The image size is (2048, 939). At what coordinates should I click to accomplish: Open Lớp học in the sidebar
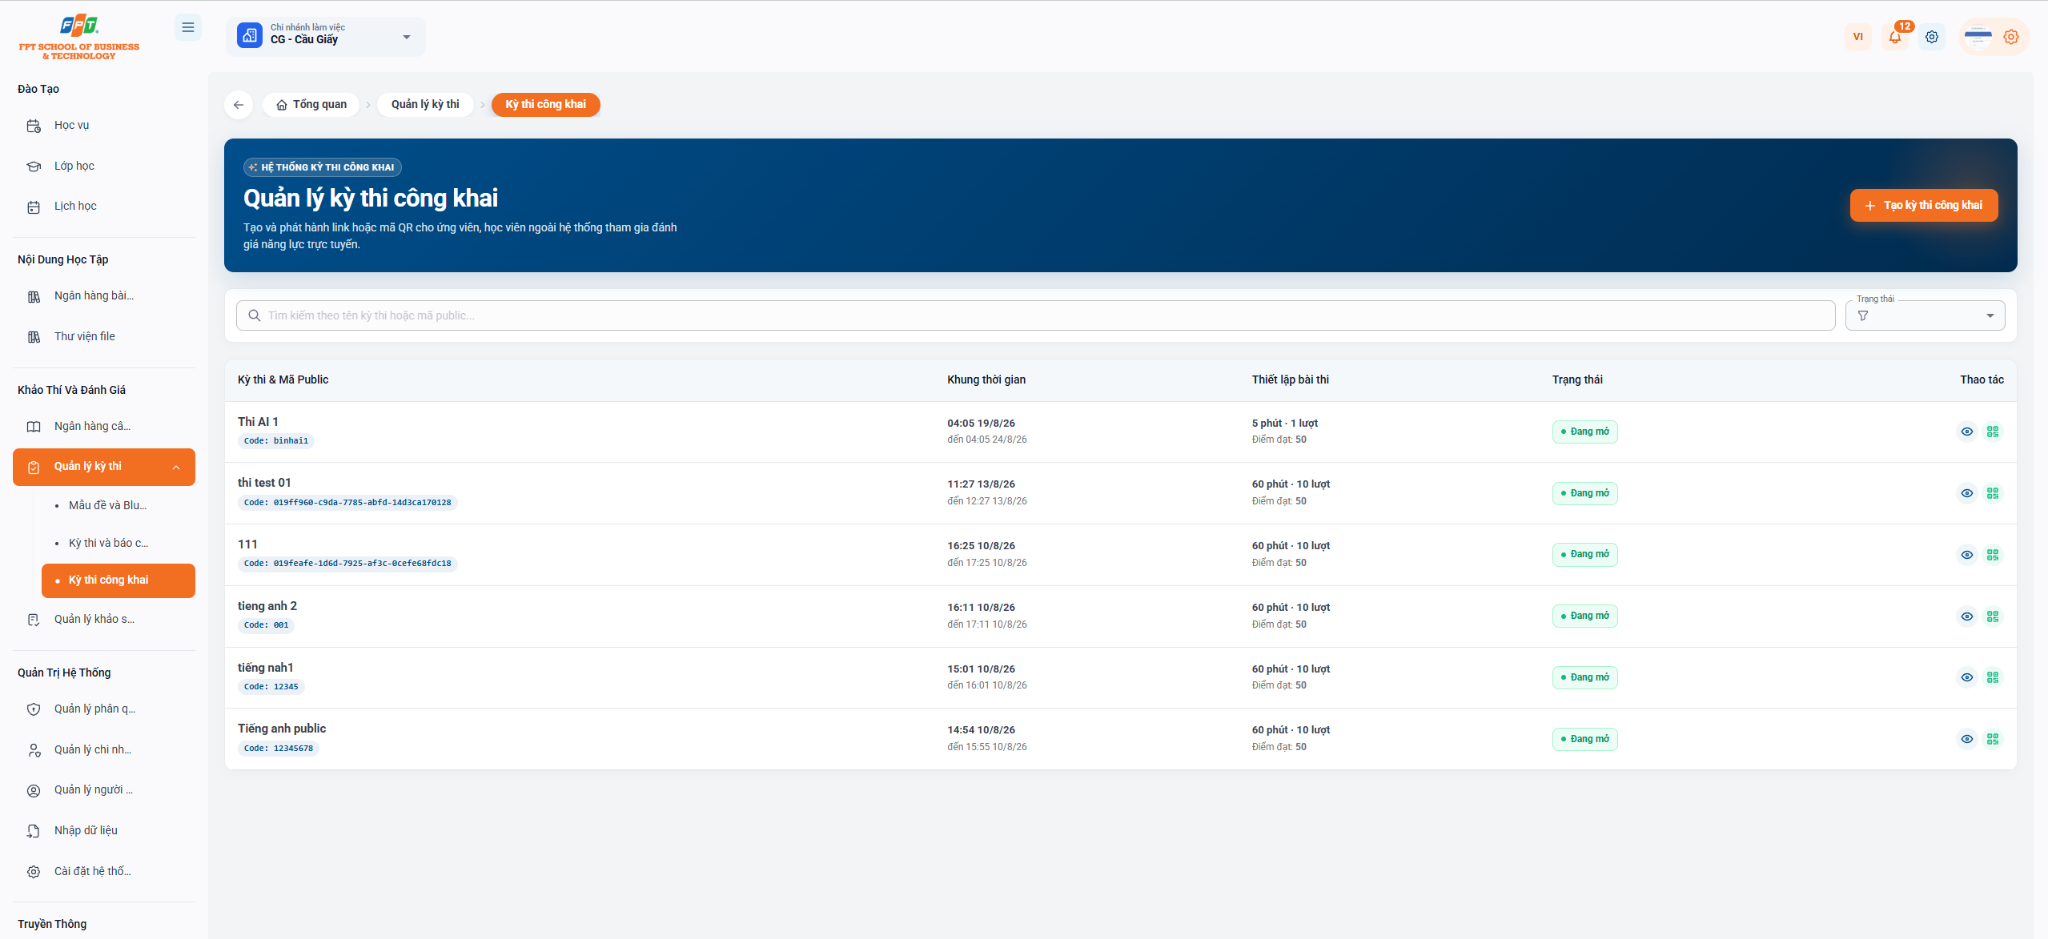tap(104, 166)
